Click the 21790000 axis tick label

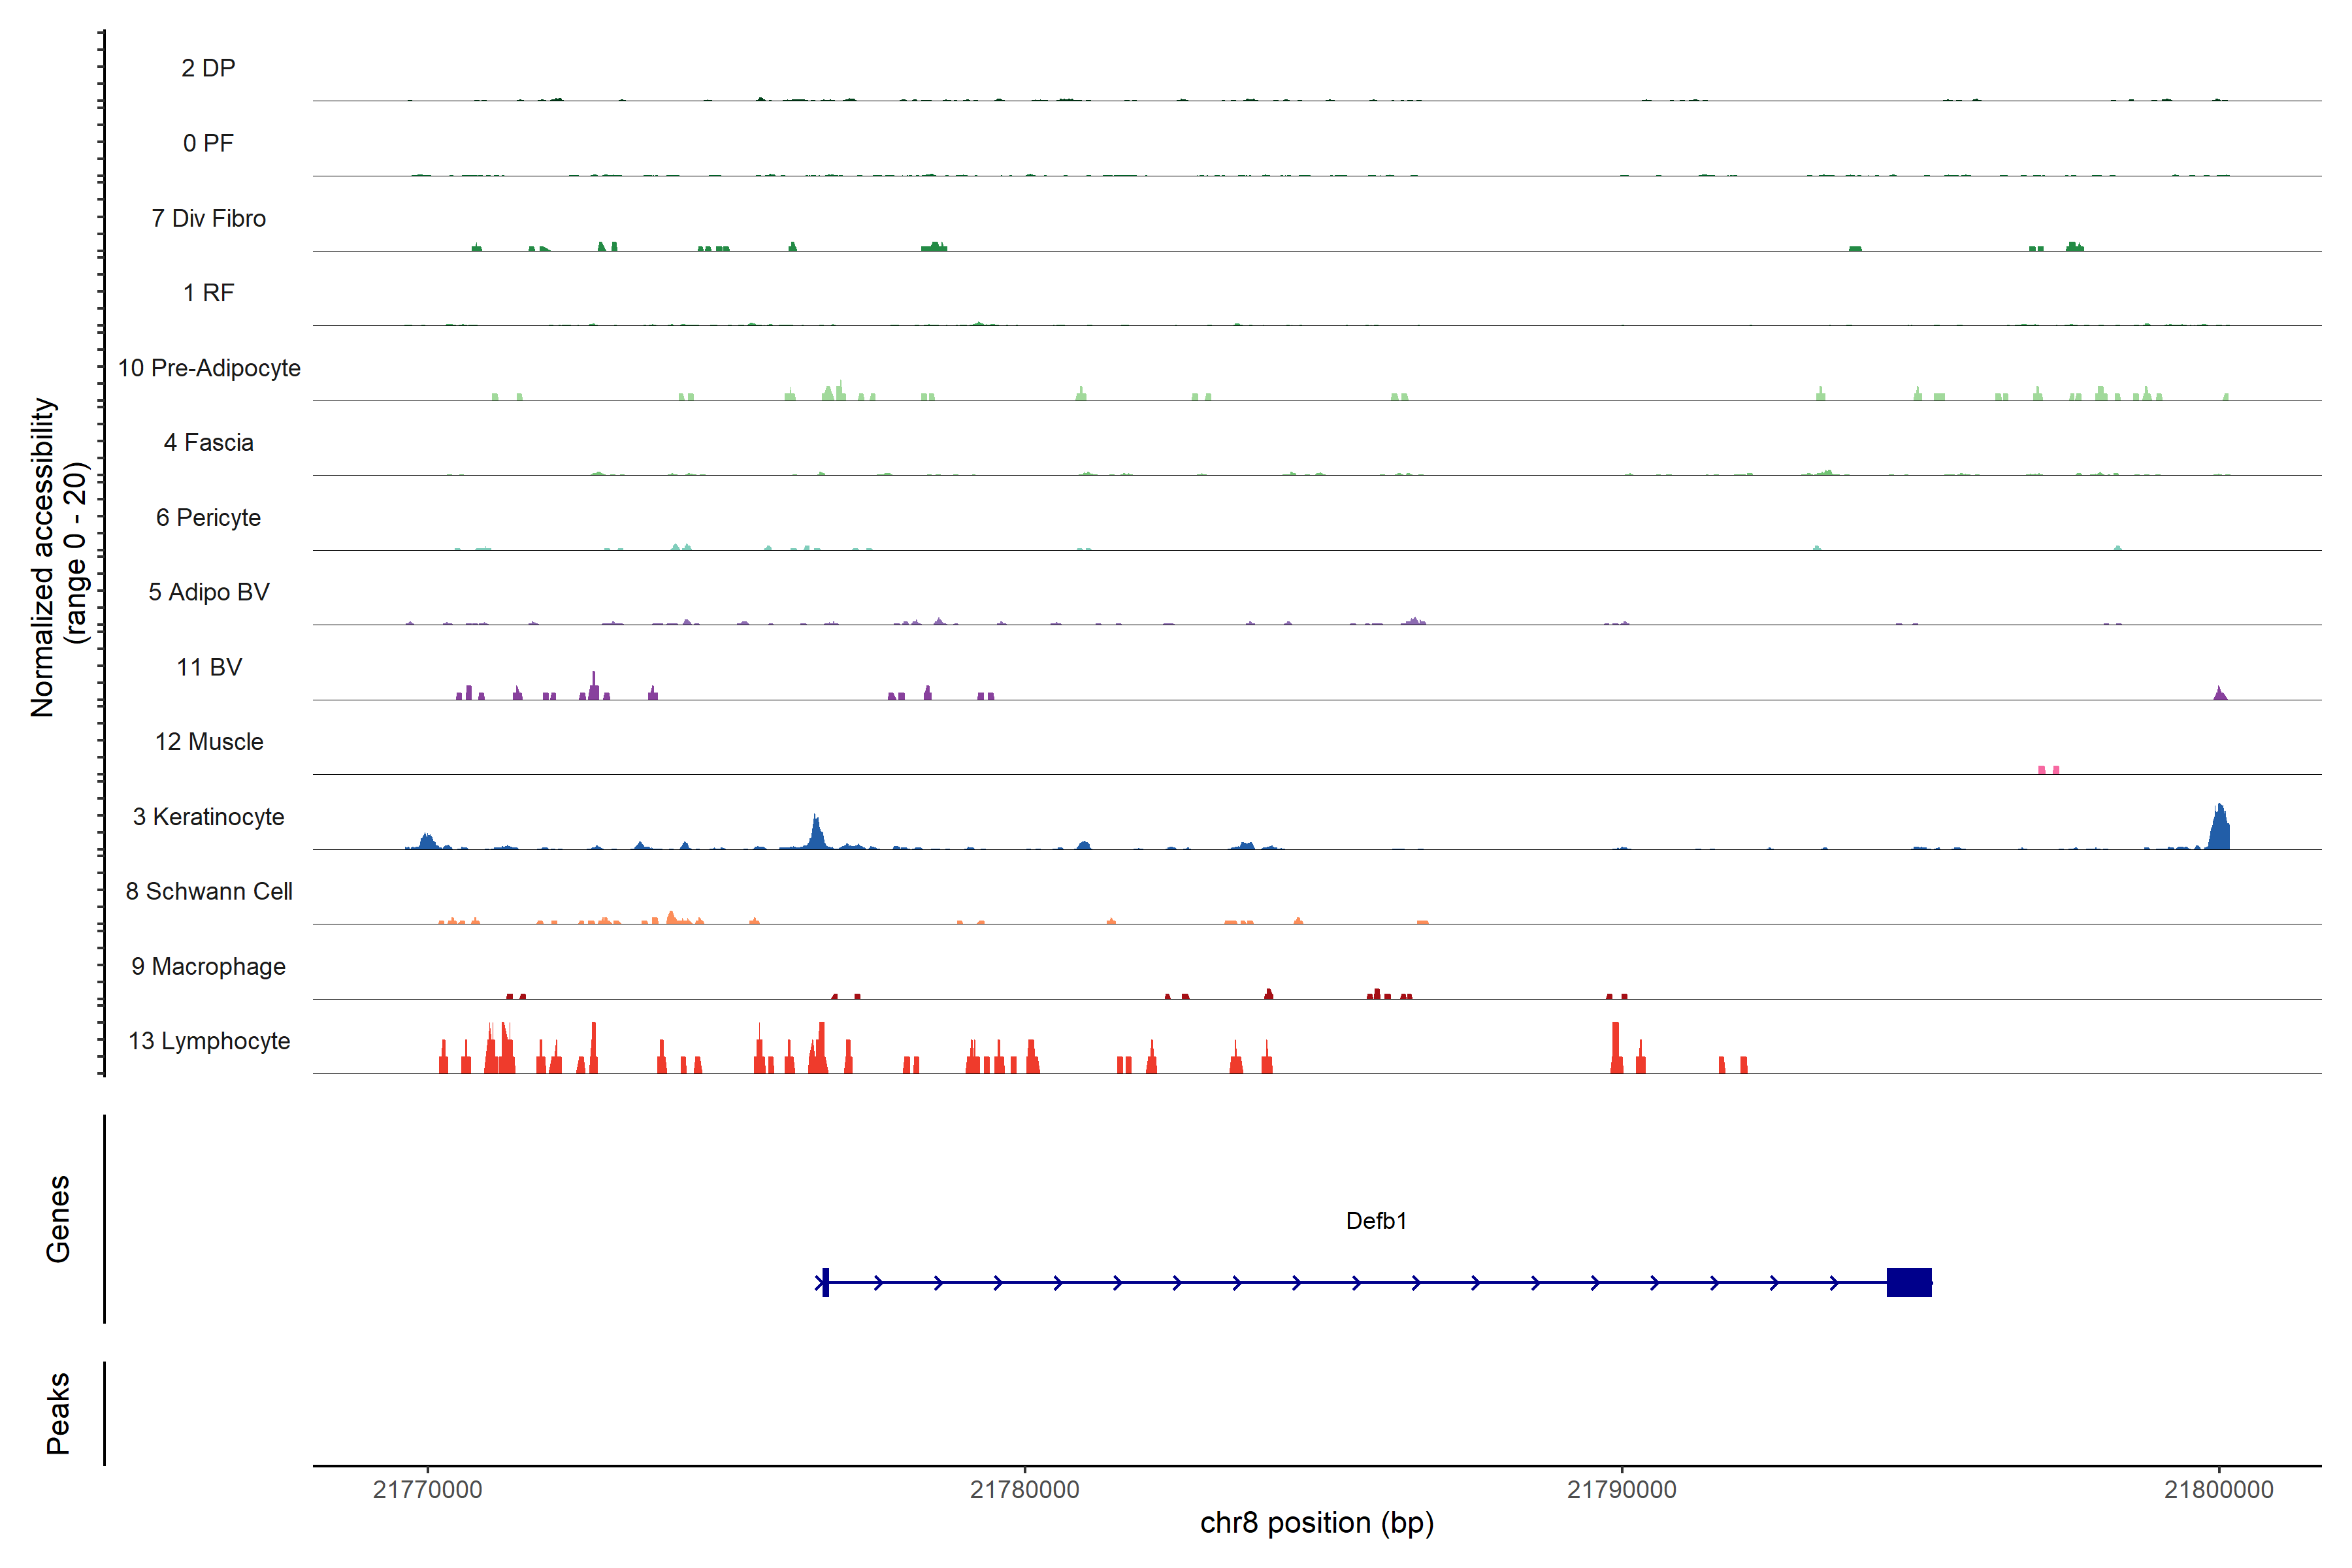tap(1621, 1489)
